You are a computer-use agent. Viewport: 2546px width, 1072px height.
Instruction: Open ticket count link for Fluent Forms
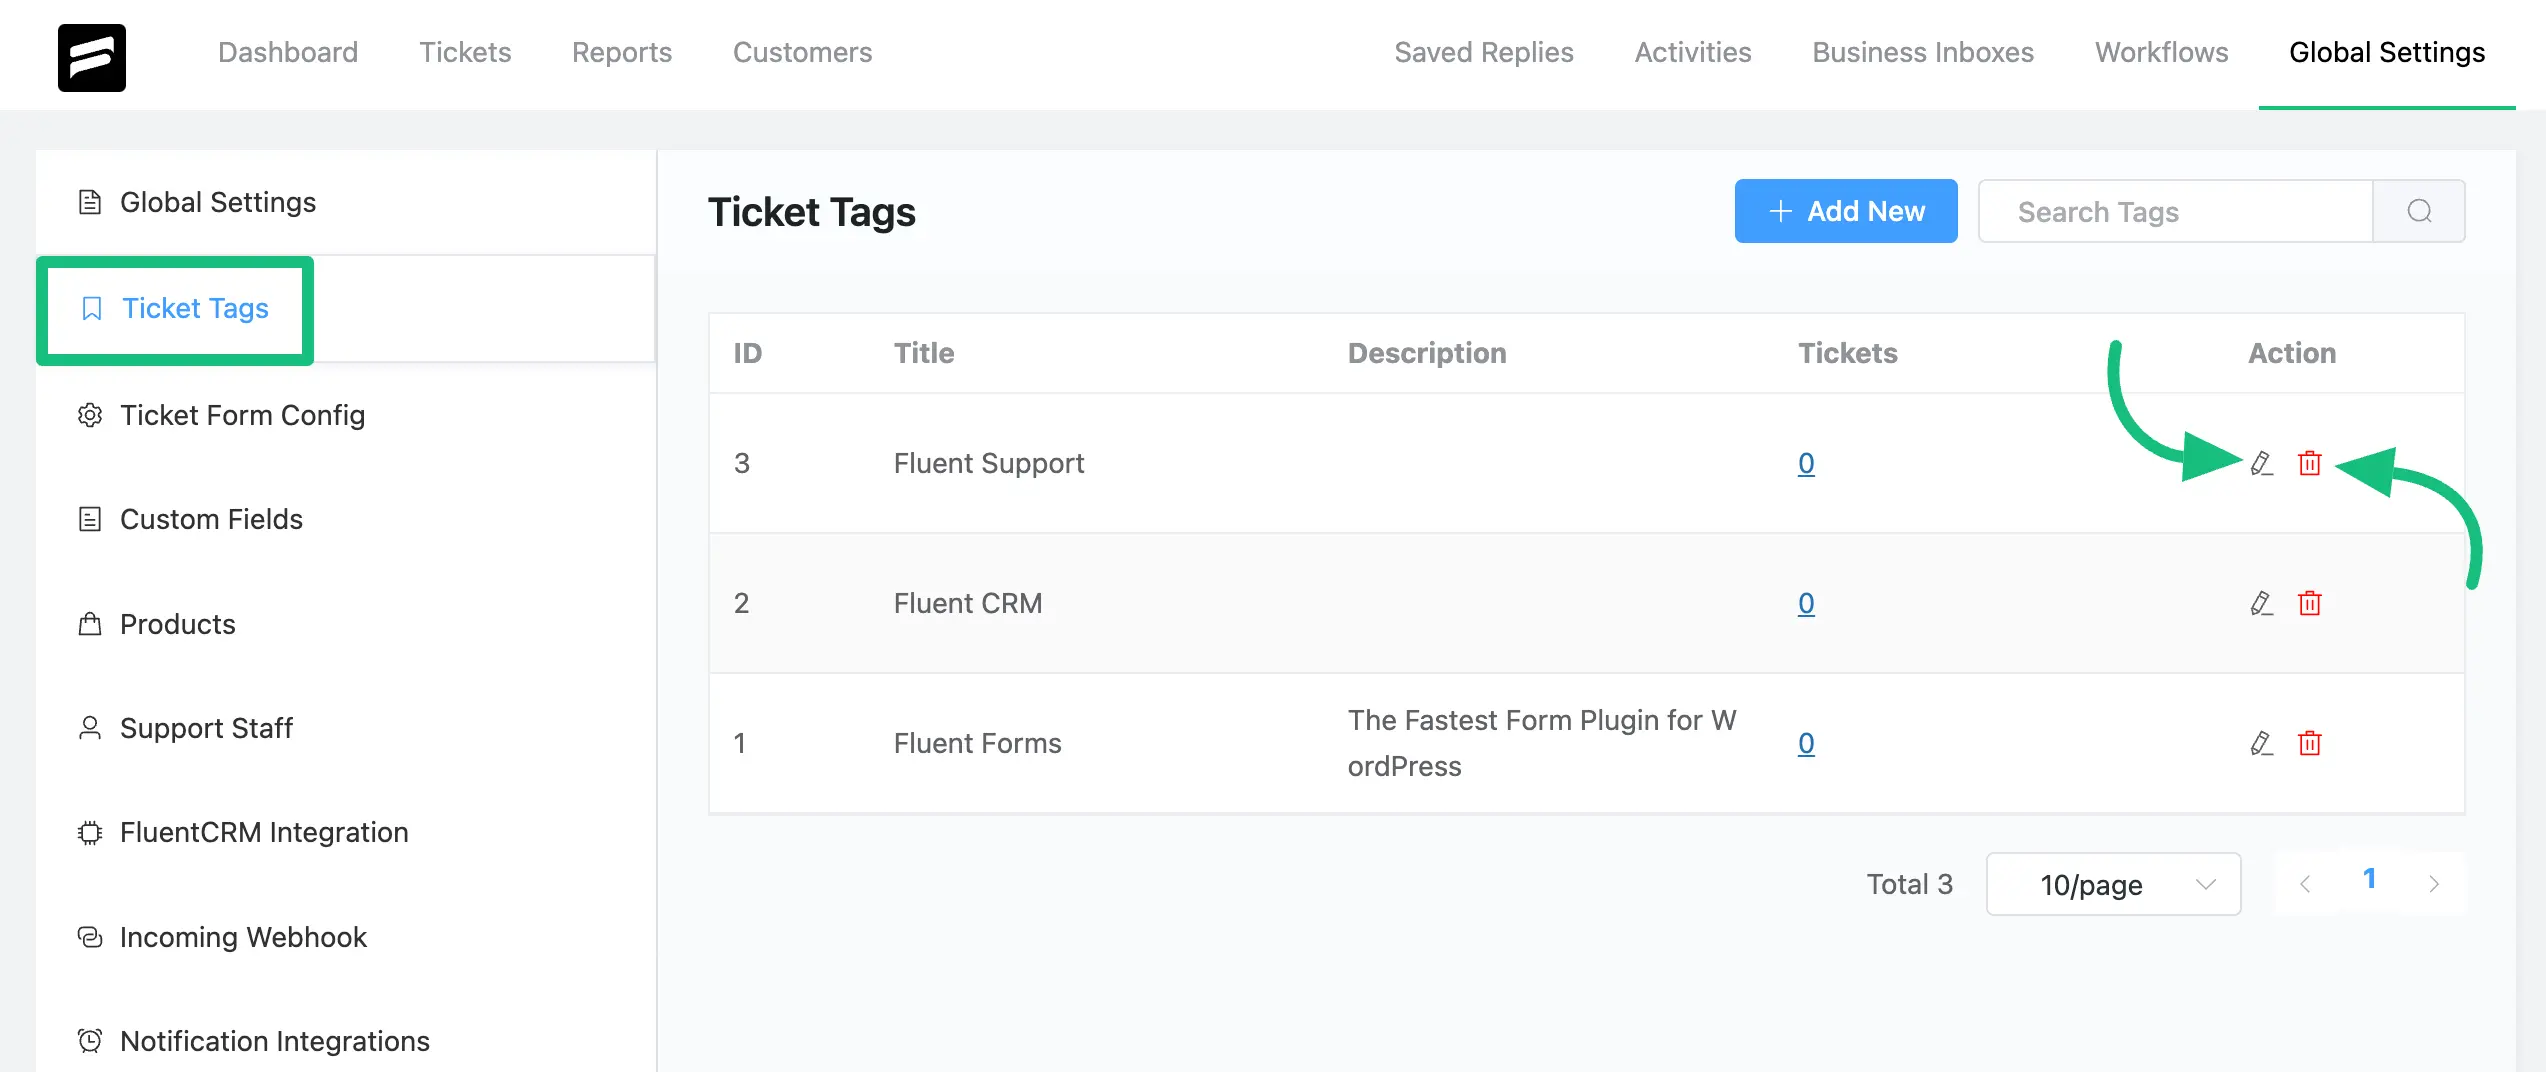point(1806,743)
